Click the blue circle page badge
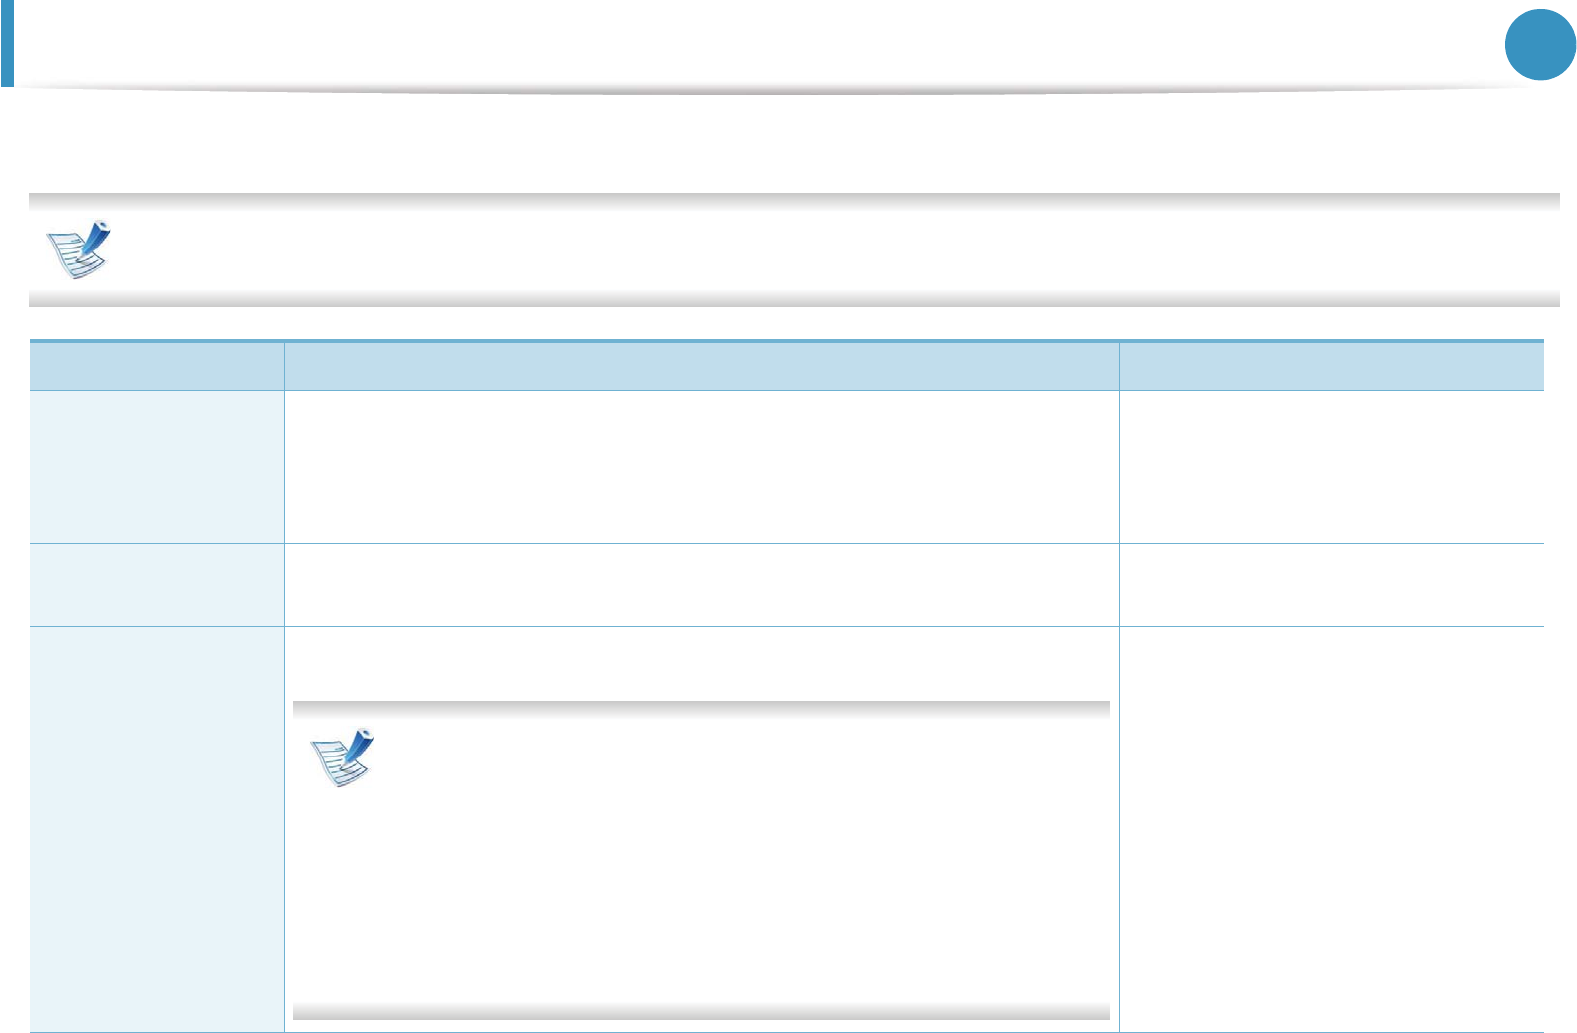The height and width of the screenshot is (1033, 1577). (1541, 45)
